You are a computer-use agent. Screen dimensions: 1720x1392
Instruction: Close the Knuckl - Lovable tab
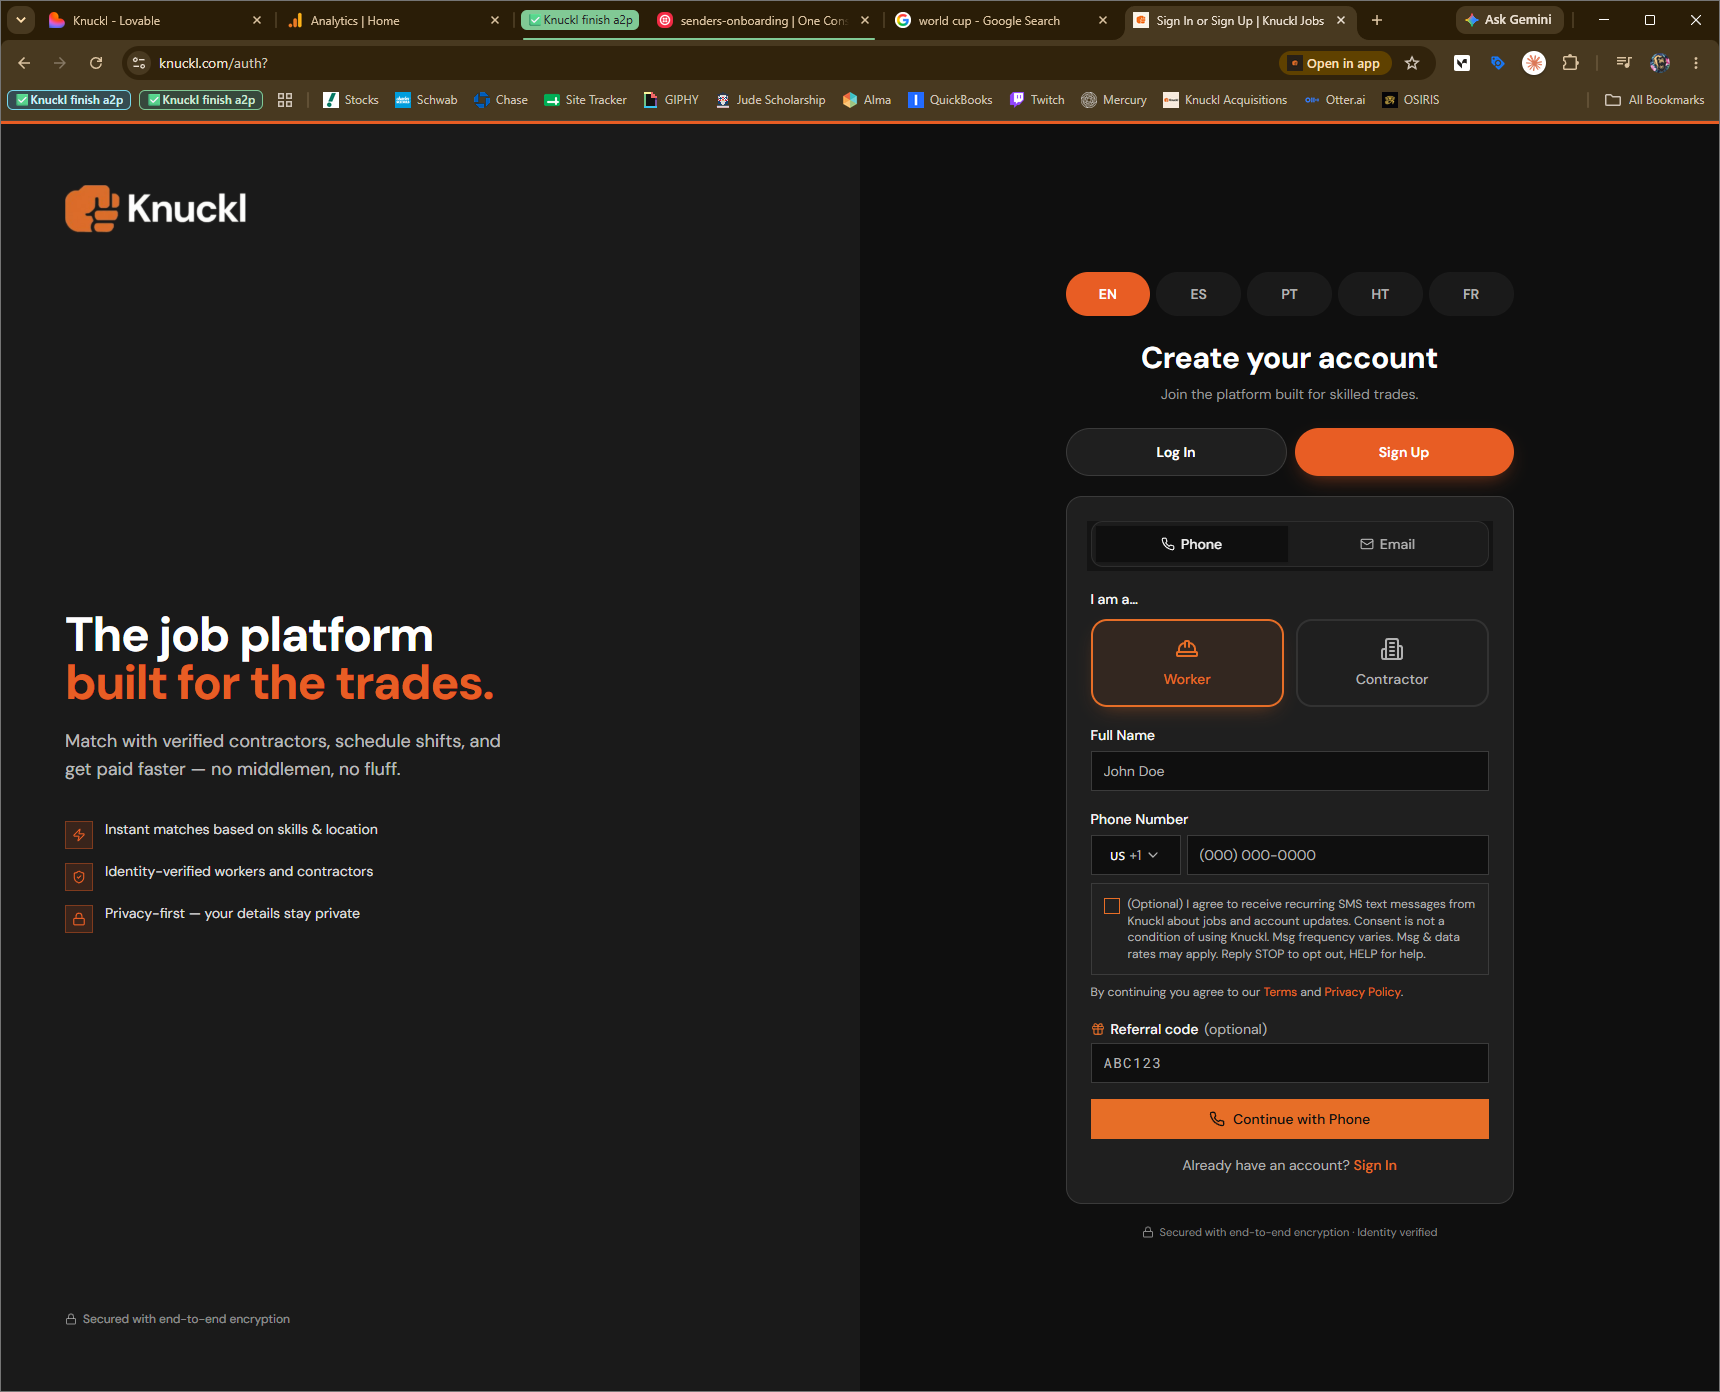(x=257, y=20)
